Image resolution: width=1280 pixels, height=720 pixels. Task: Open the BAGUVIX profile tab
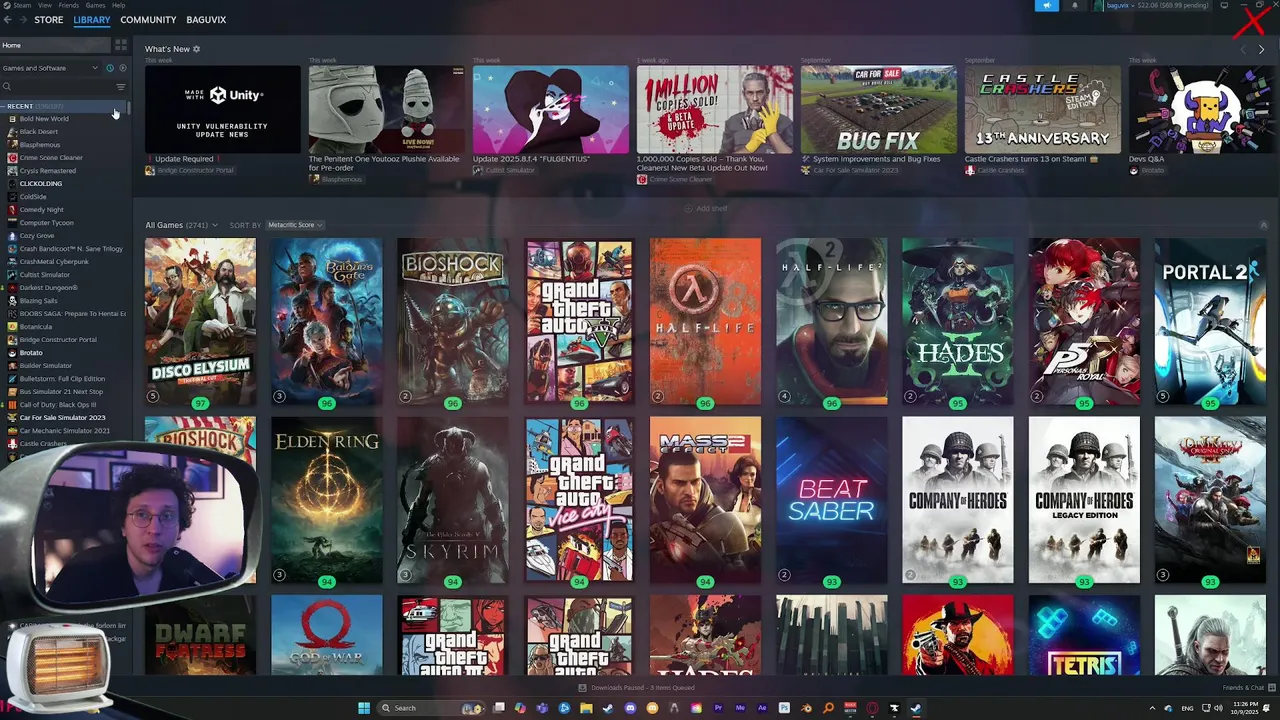point(206,20)
